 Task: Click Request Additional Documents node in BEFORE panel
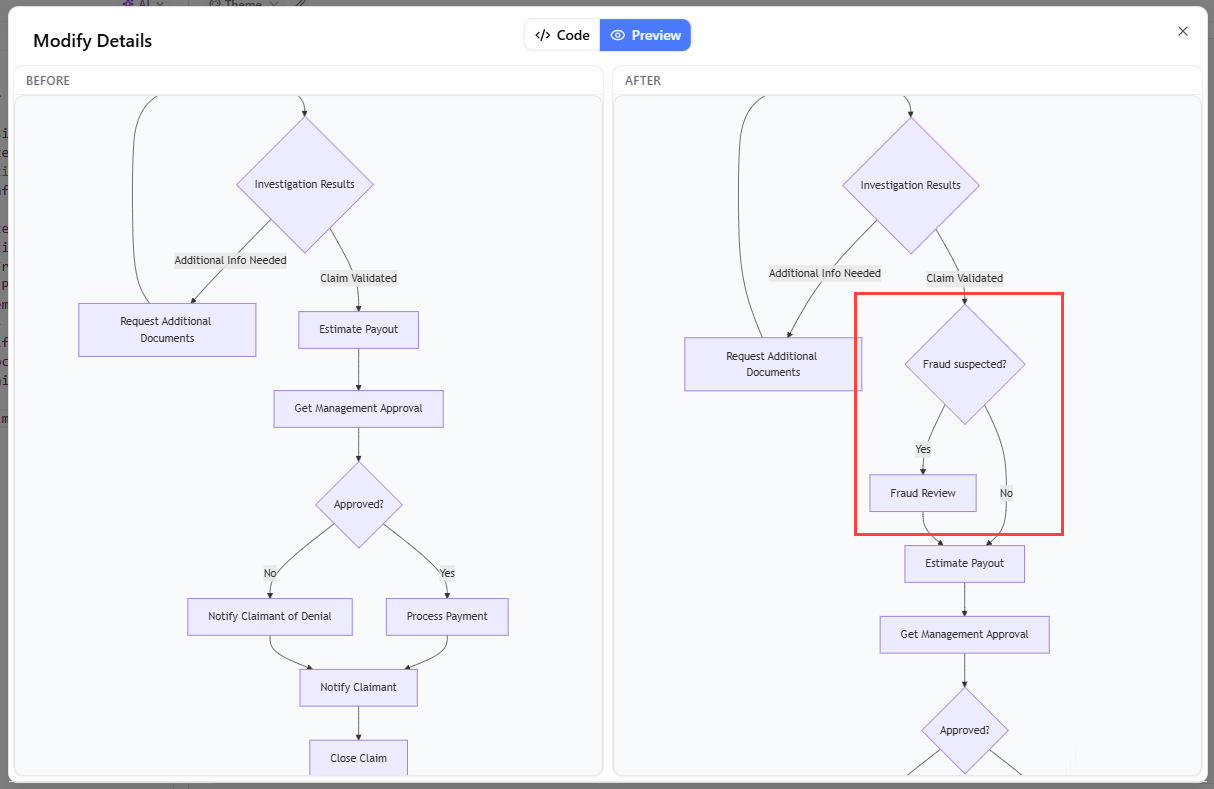point(167,329)
